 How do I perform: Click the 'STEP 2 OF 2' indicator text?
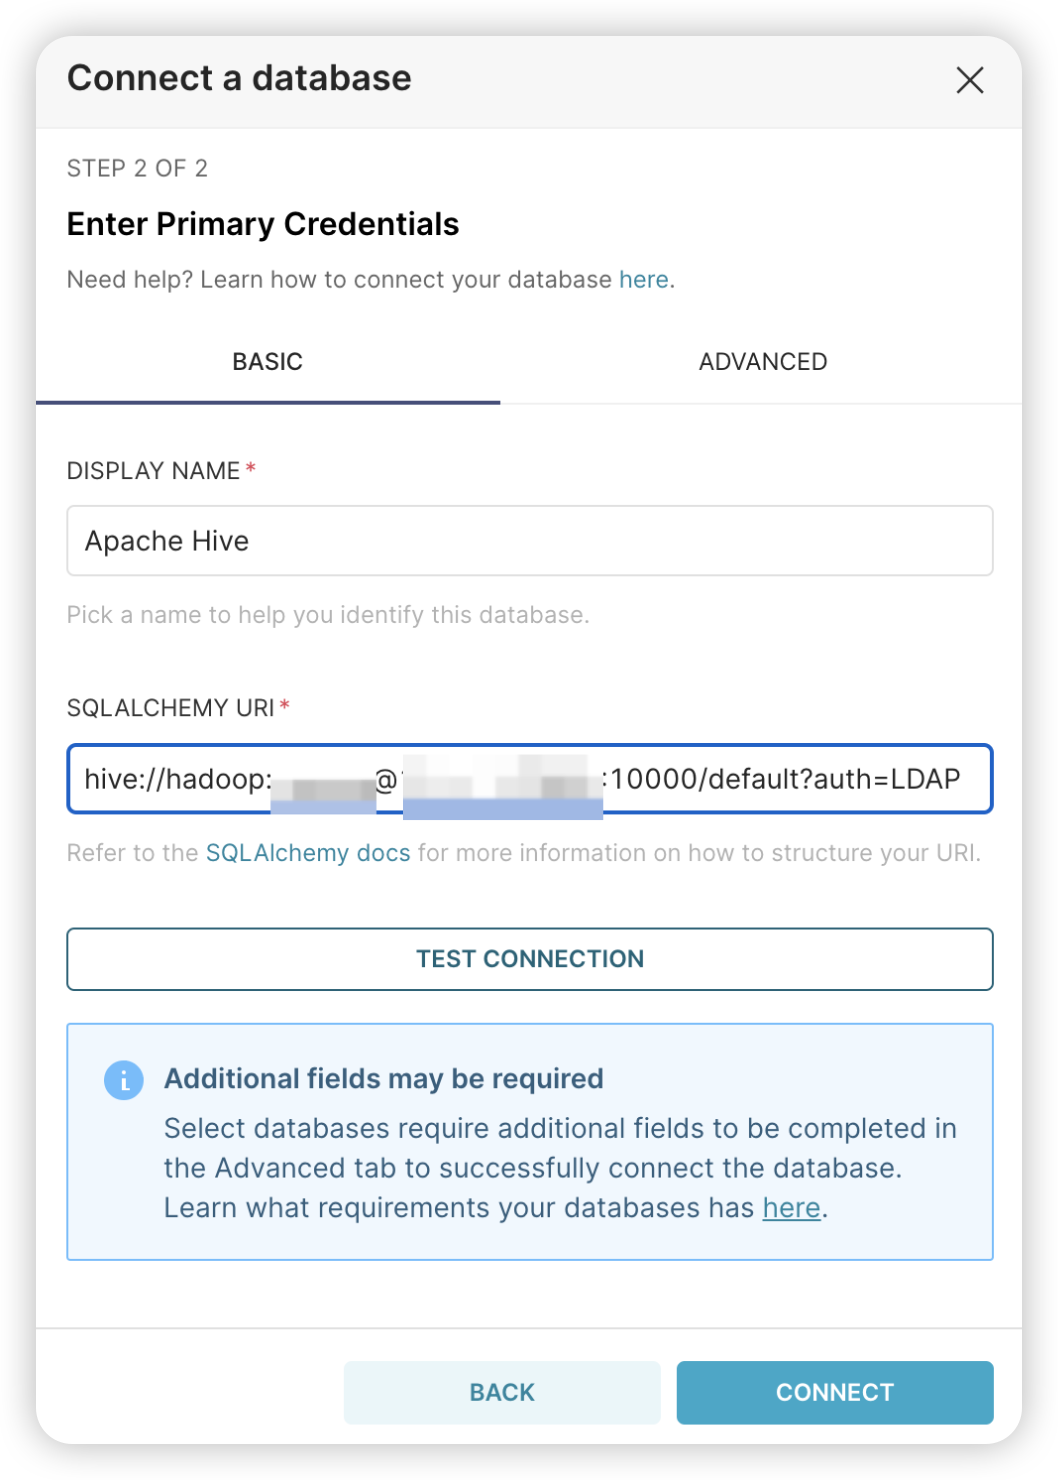(137, 168)
